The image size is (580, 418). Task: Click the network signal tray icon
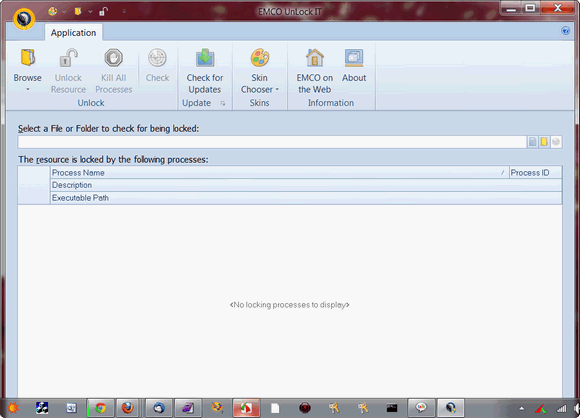[x=562, y=408]
